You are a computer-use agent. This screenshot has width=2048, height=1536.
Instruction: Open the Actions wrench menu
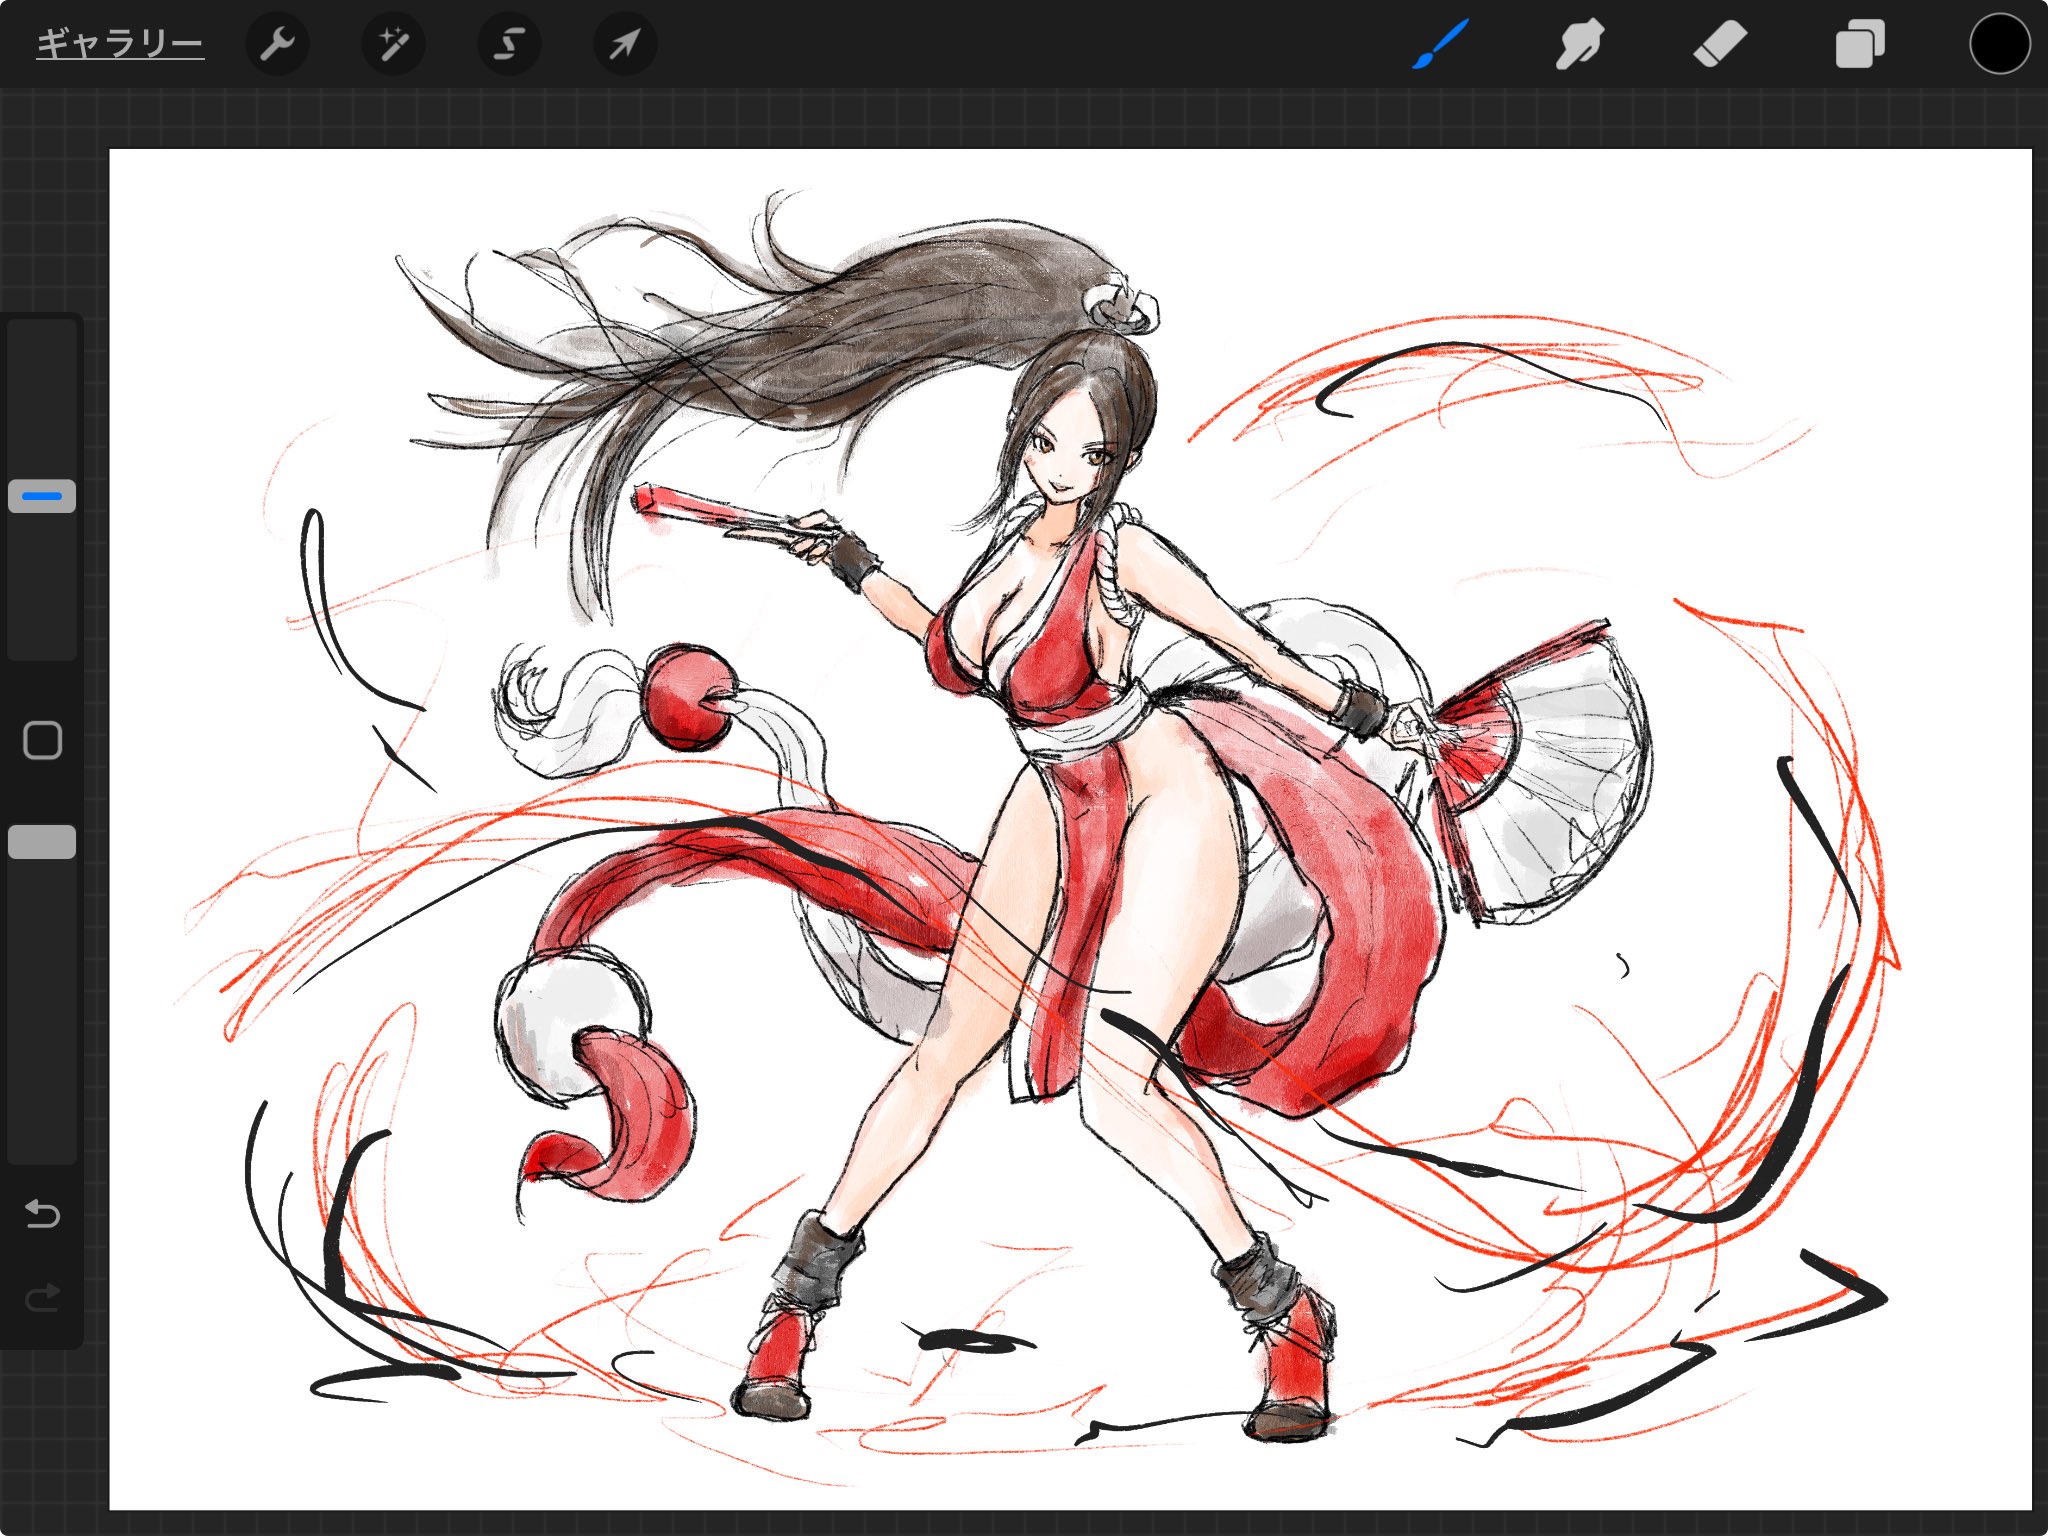pyautogui.click(x=277, y=44)
